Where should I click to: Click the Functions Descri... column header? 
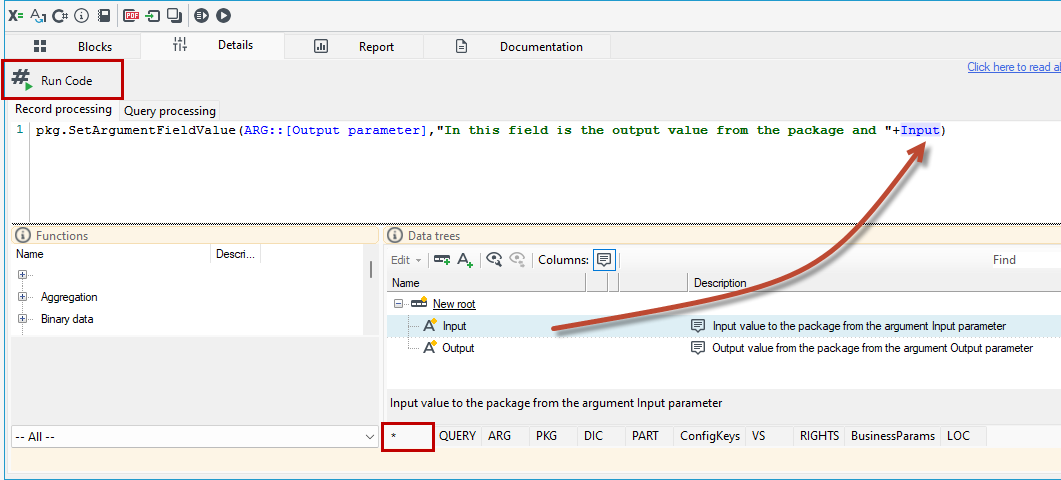pyautogui.click(x=236, y=255)
